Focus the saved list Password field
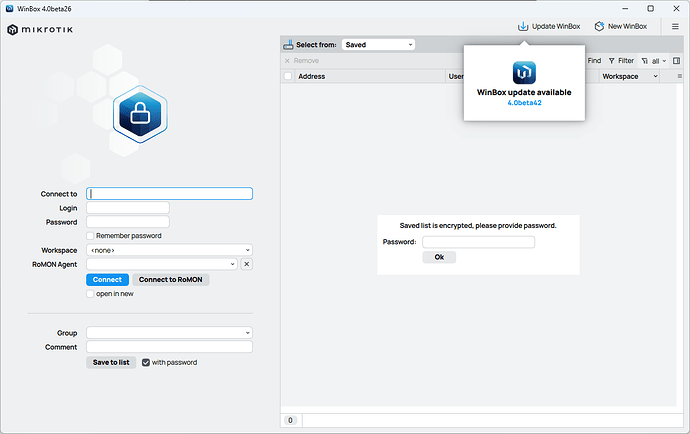Viewport: 690px width, 434px height. tap(478, 242)
